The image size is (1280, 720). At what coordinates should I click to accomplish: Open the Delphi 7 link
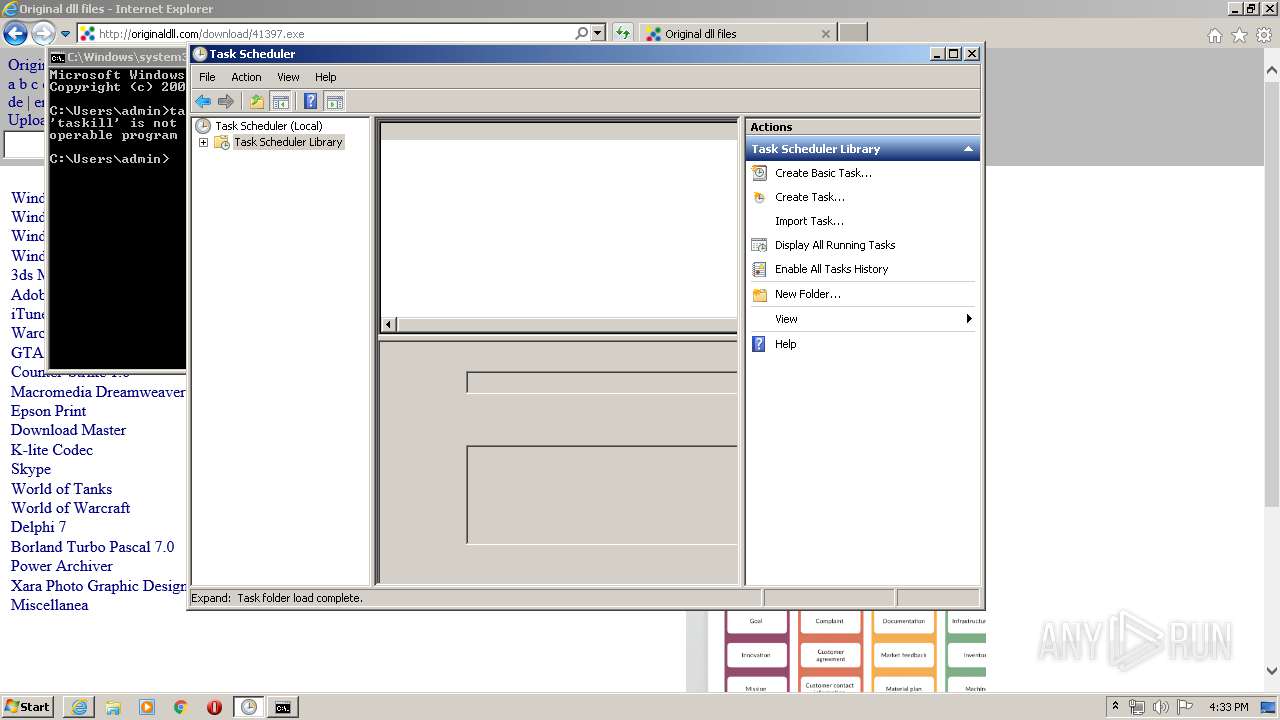point(38,527)
